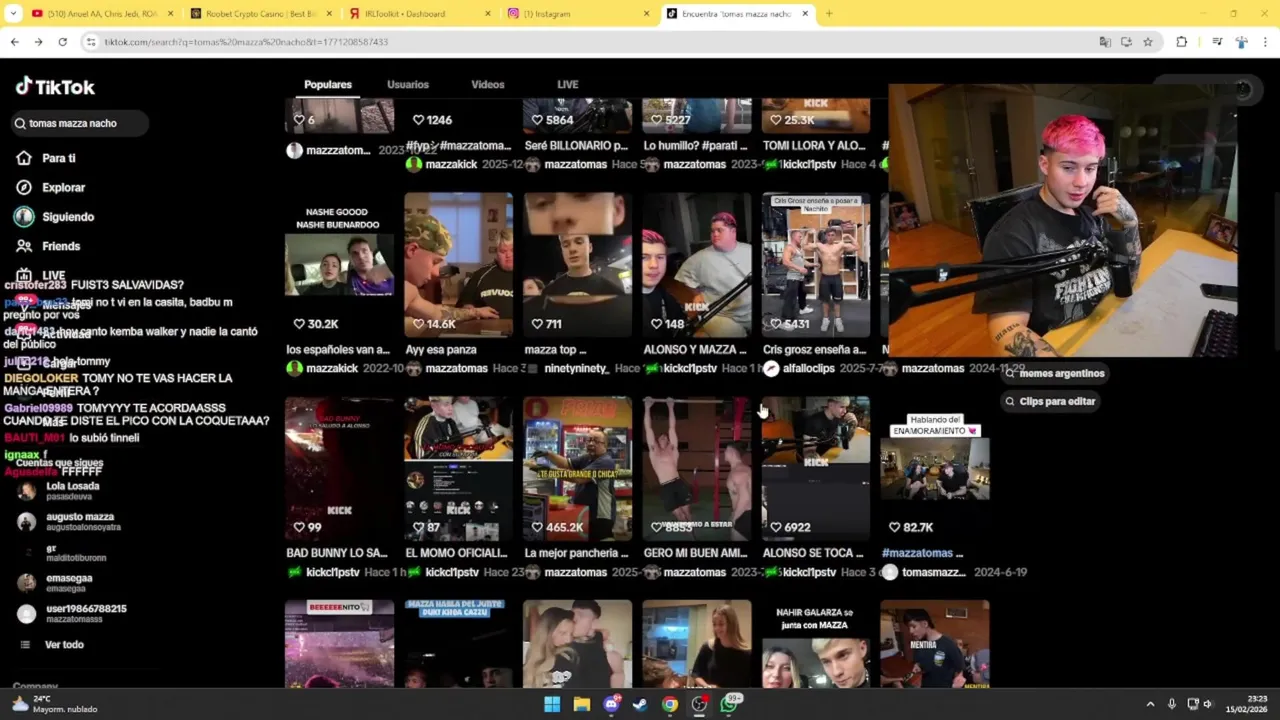
Task: Open Discord from the taskbar
Action: click(x=611, y=704)
